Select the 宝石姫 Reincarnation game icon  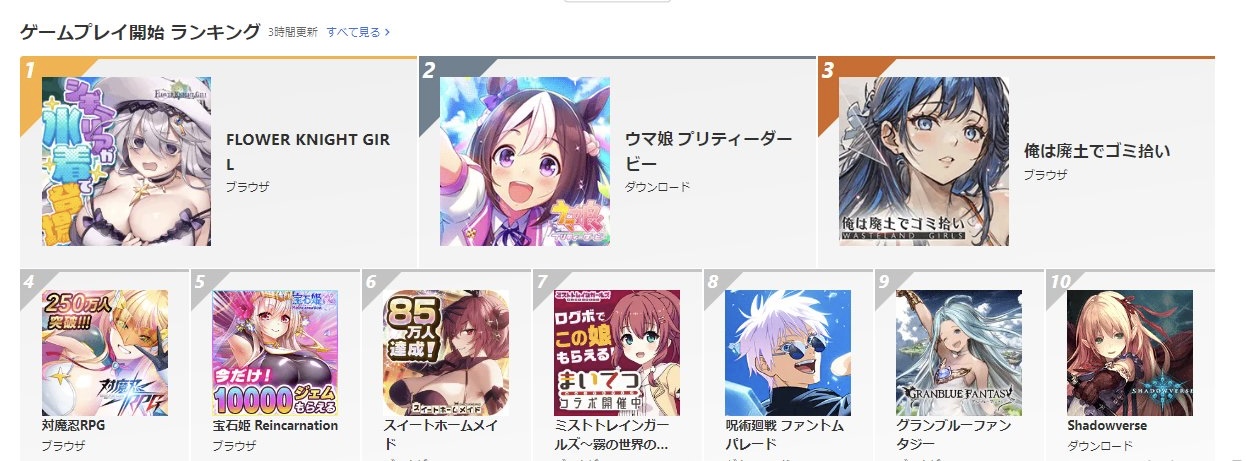coord(276,353)
